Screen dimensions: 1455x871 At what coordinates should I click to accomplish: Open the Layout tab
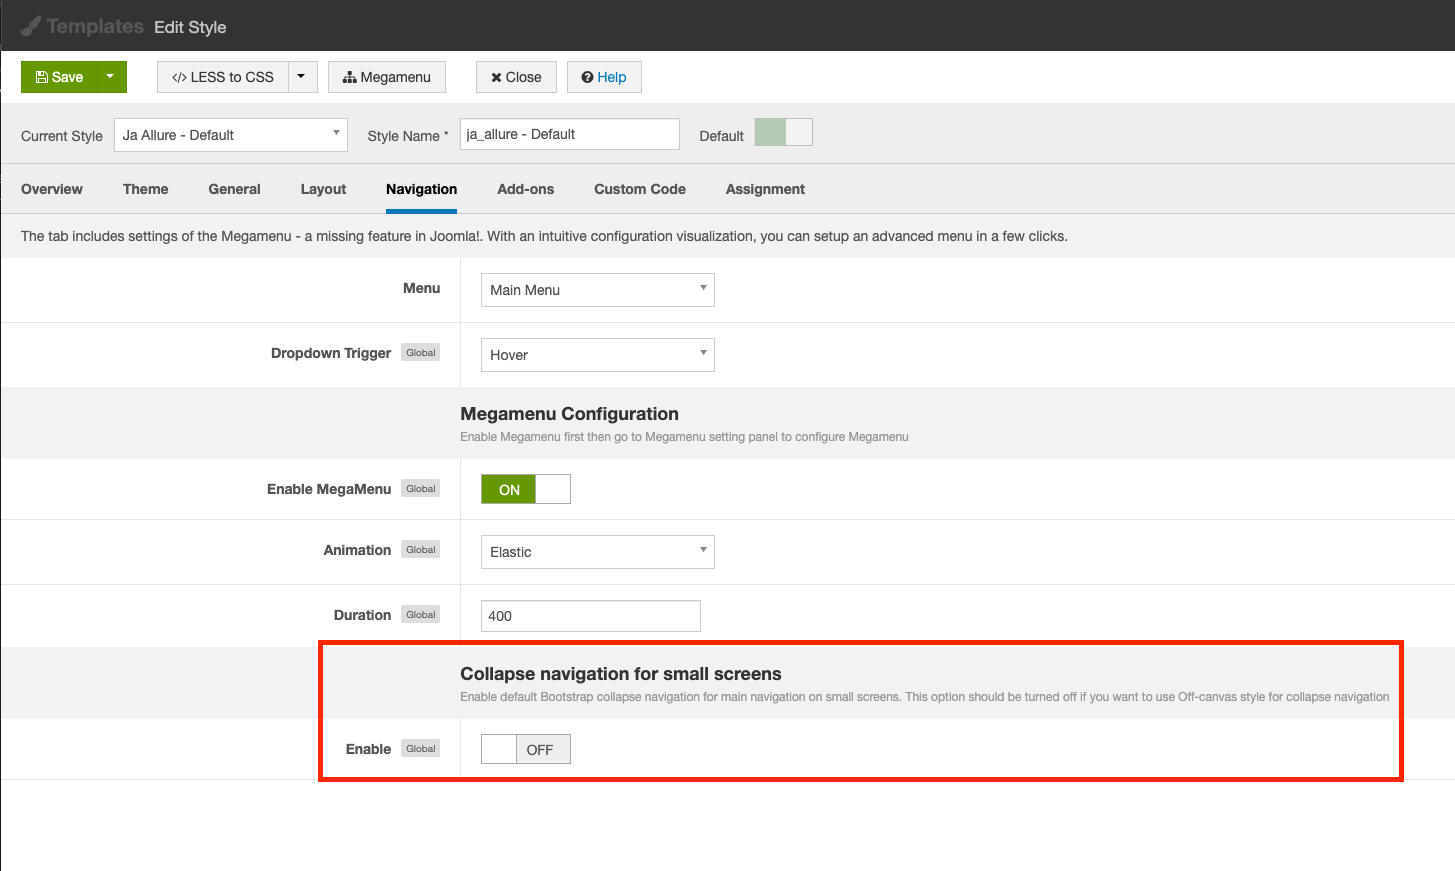323,189
